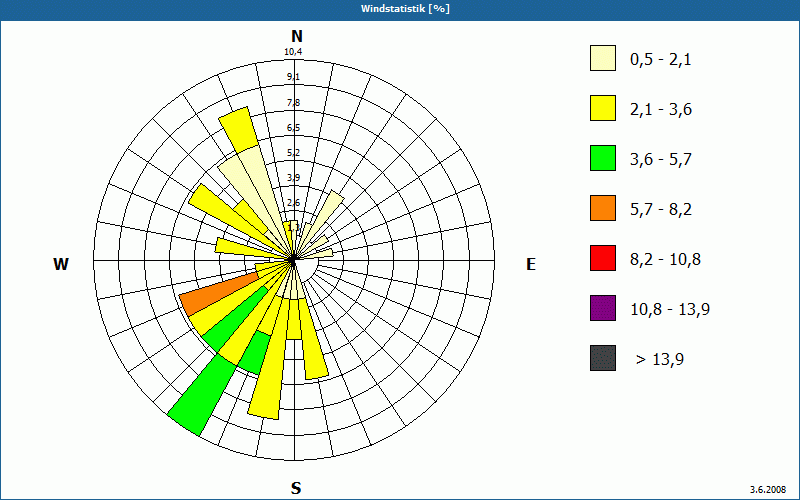Screen dimensions: 800x500
Task: Click the legend label "8,2 - 10,8"
Action: coord(665,260)
